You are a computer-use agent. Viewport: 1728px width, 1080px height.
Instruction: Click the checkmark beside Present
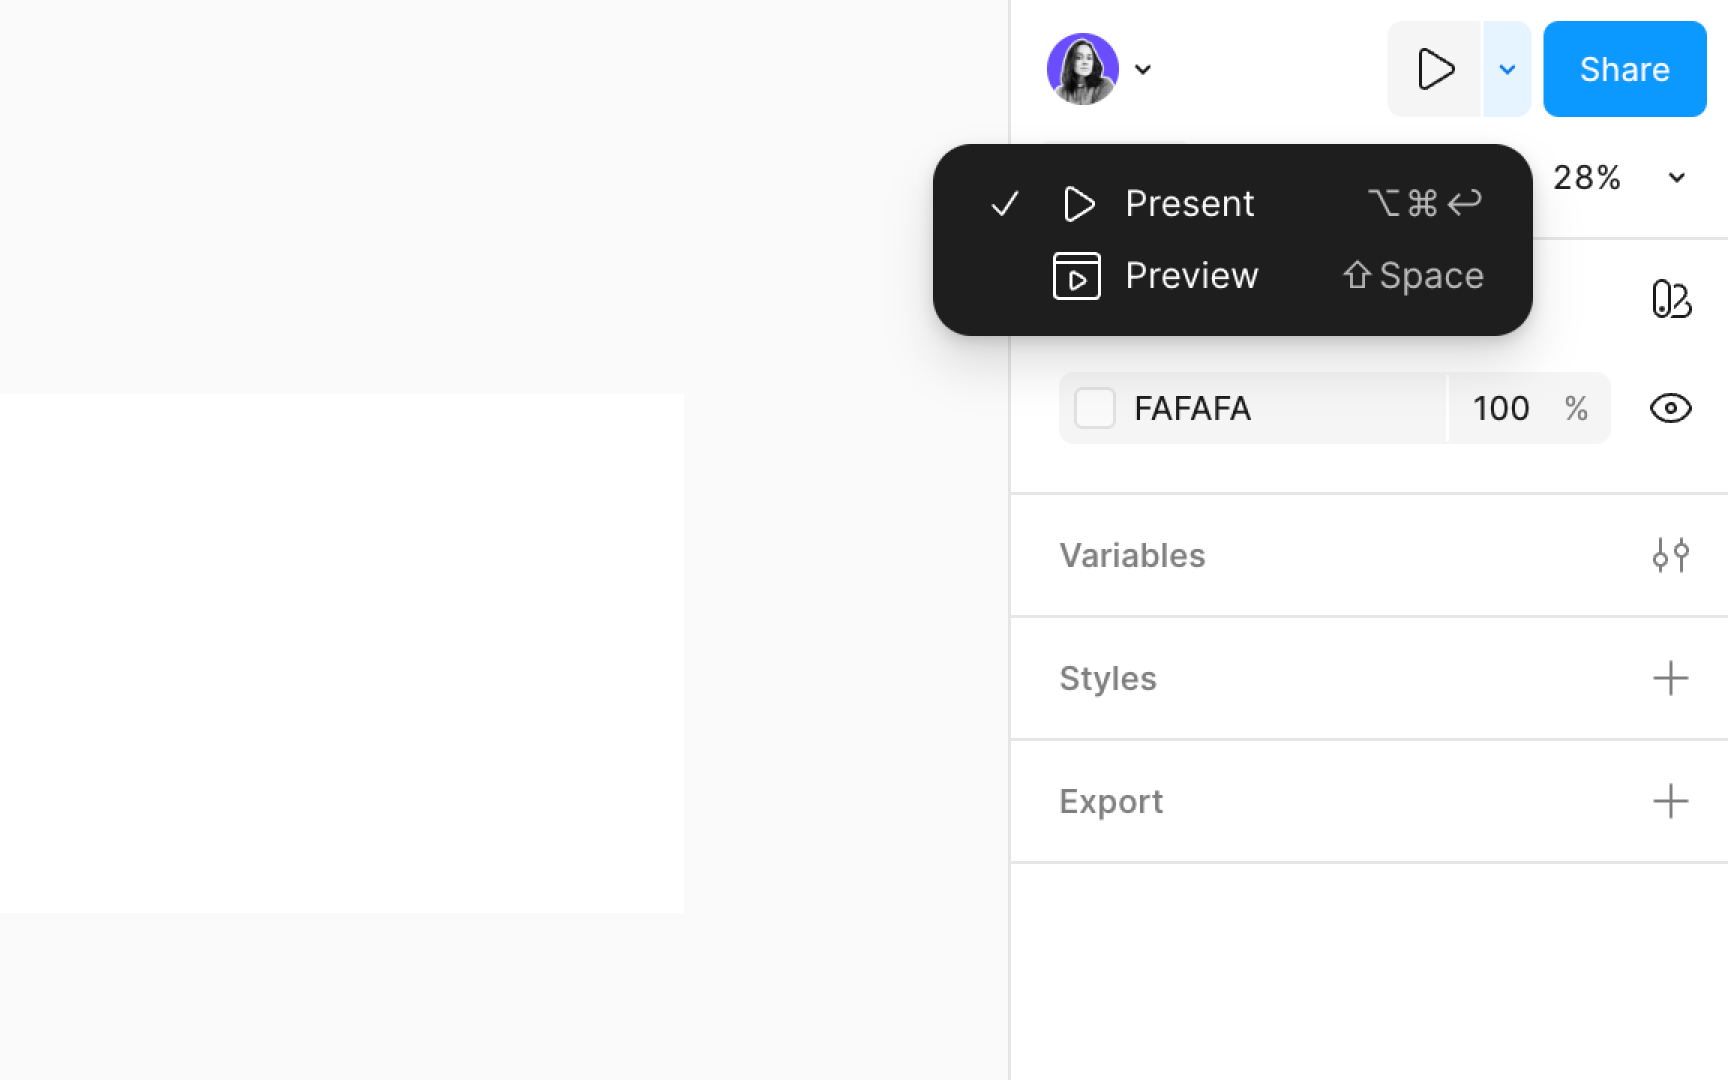click(x=1004, y=204)
